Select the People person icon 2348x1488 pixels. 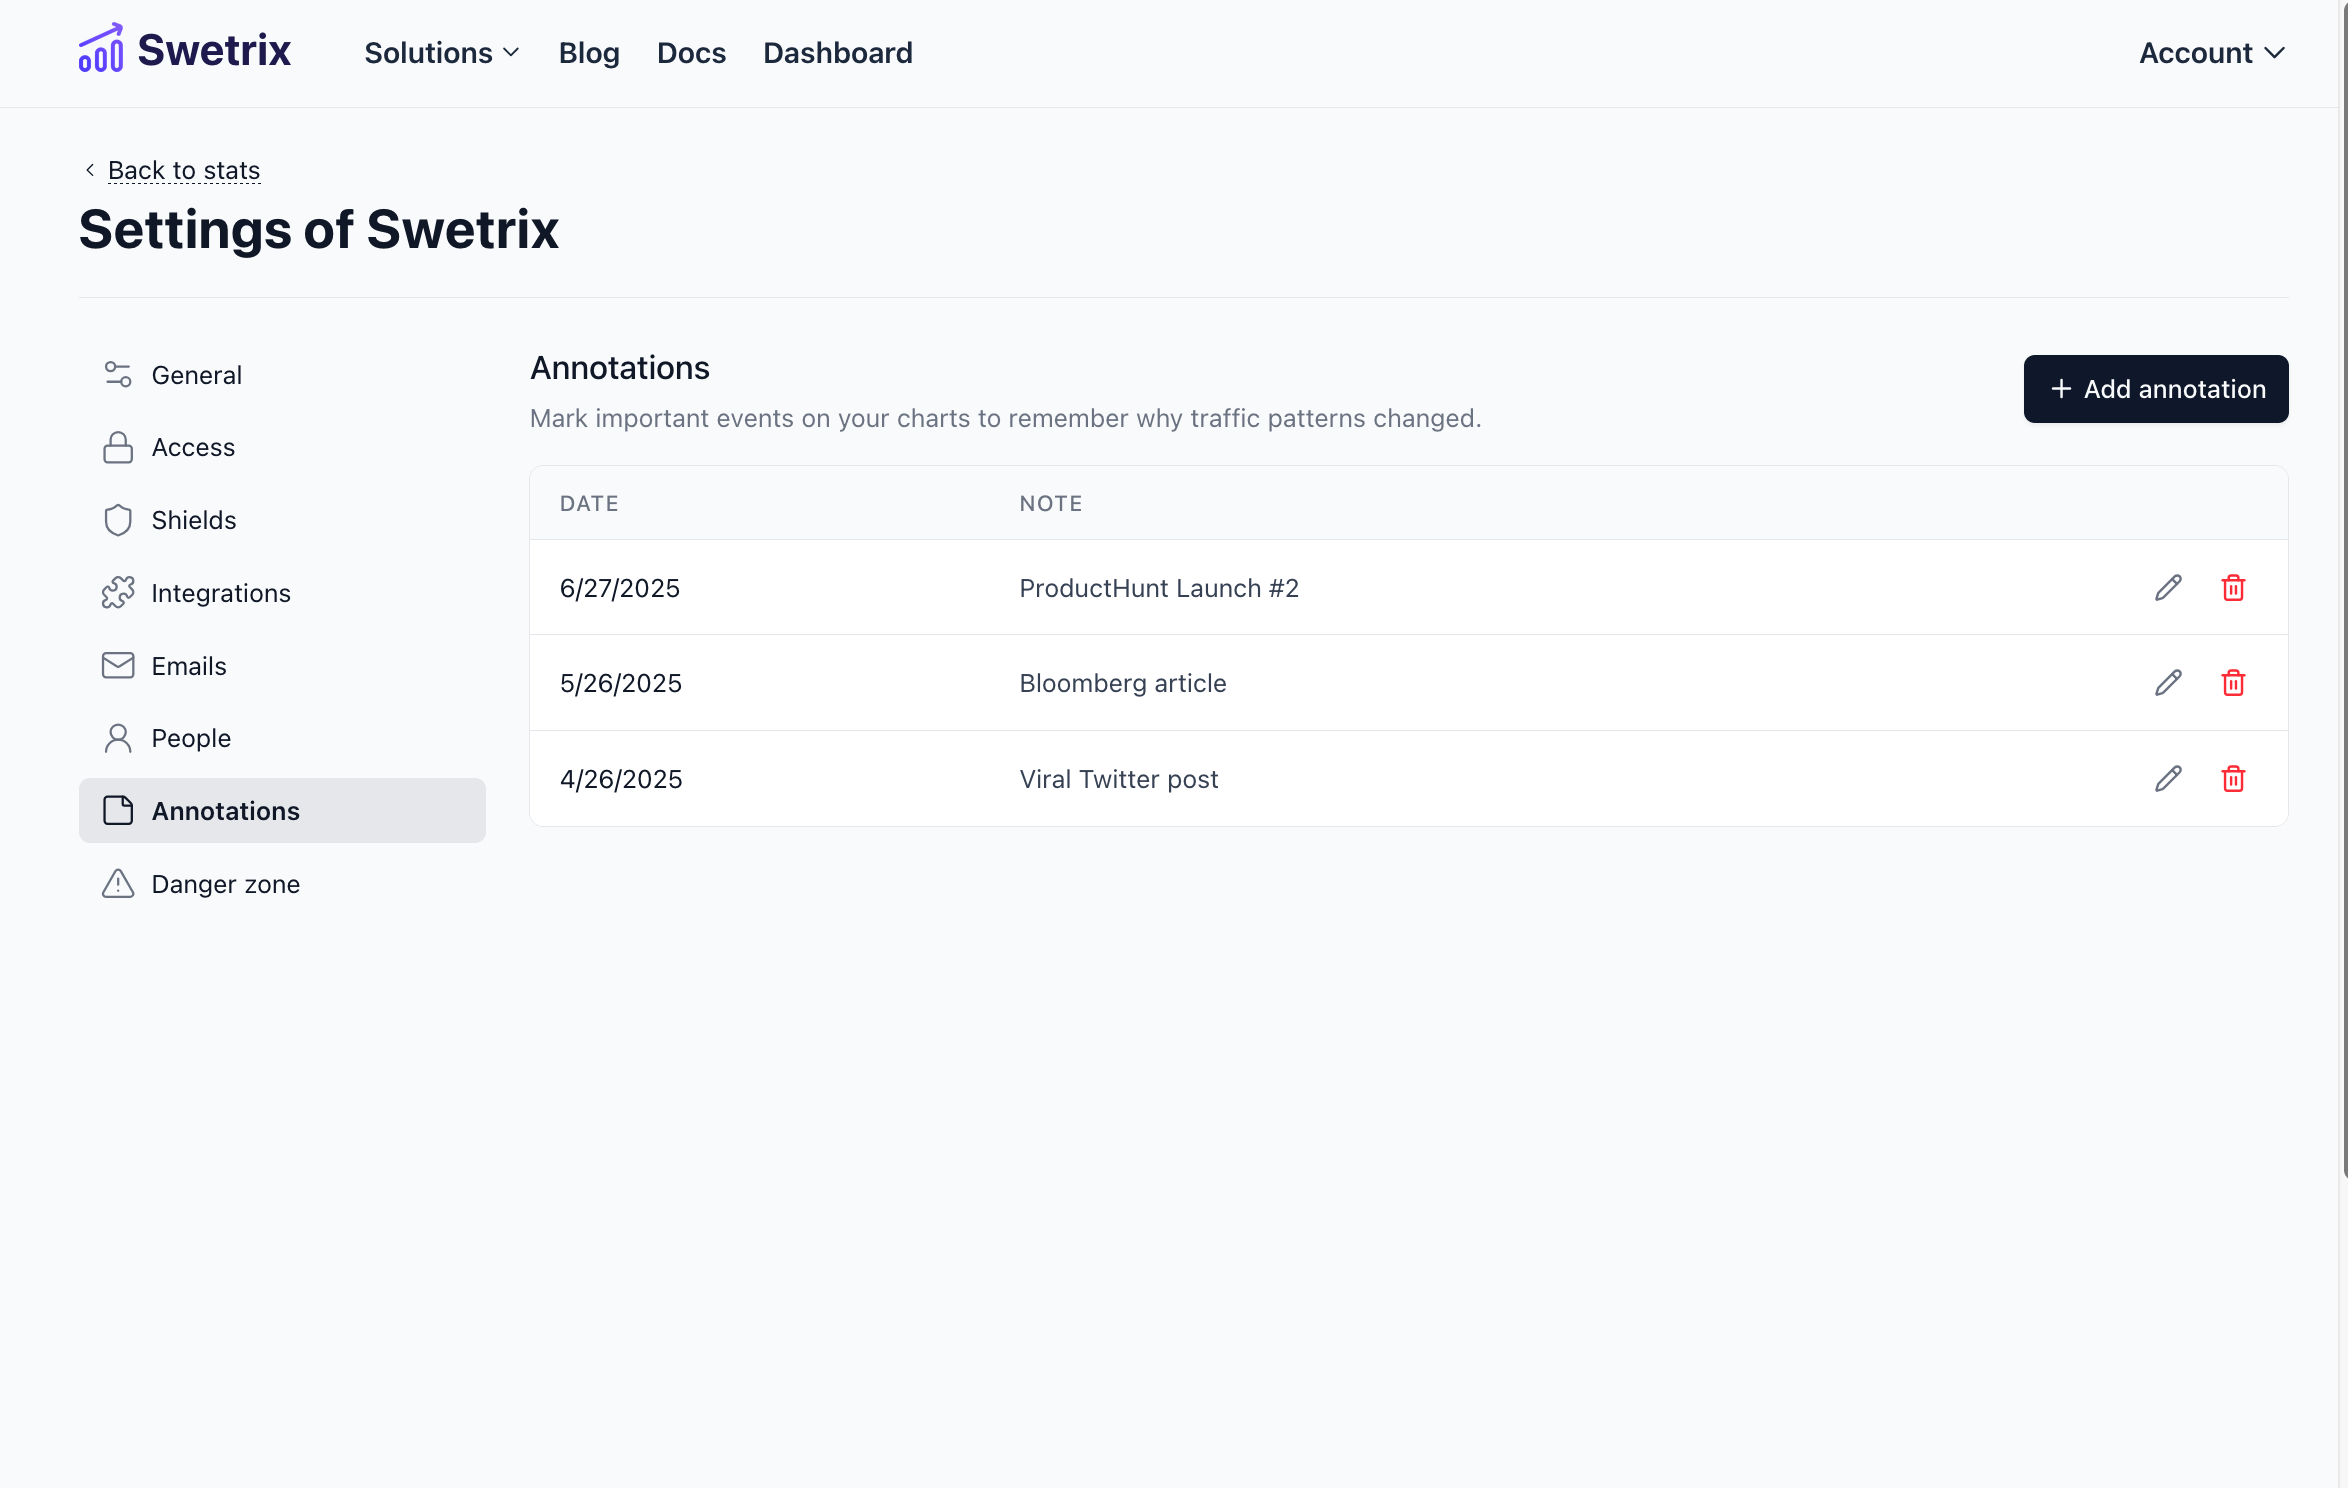pos(118,738)
